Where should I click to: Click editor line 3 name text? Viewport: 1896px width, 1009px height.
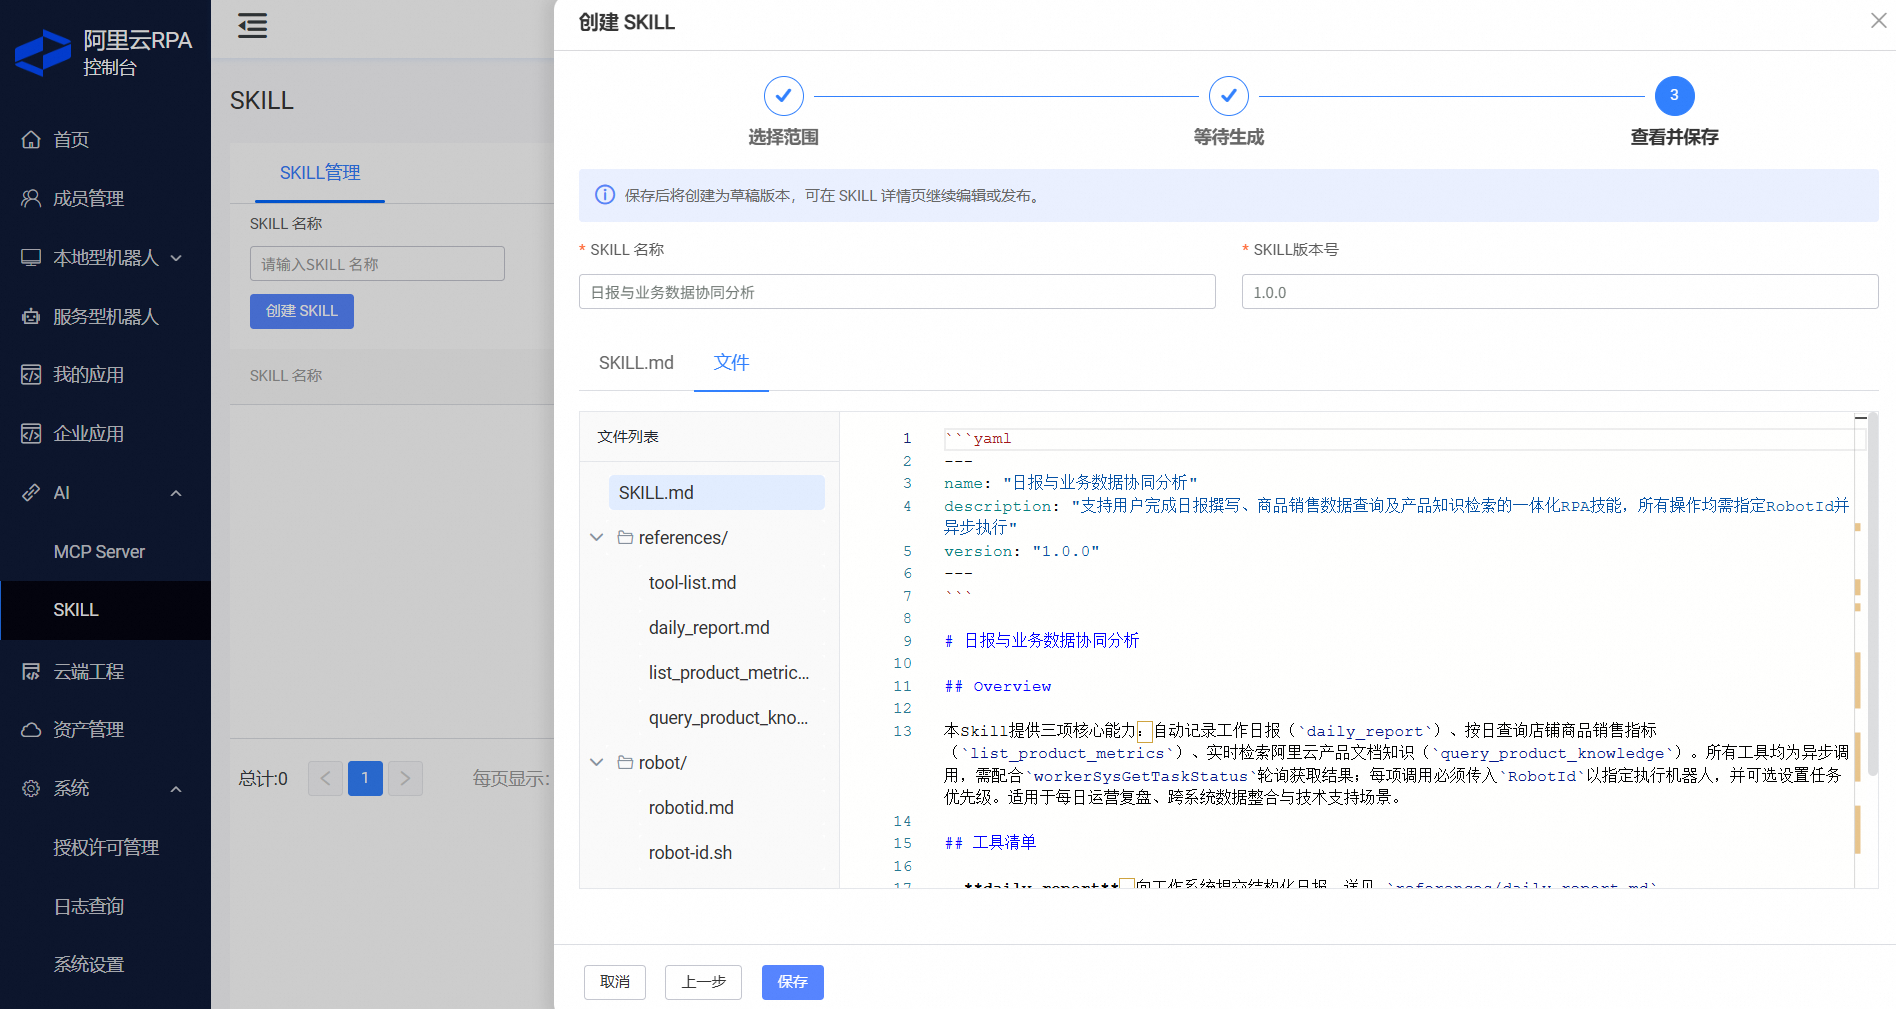click(x=1070, y=483)
